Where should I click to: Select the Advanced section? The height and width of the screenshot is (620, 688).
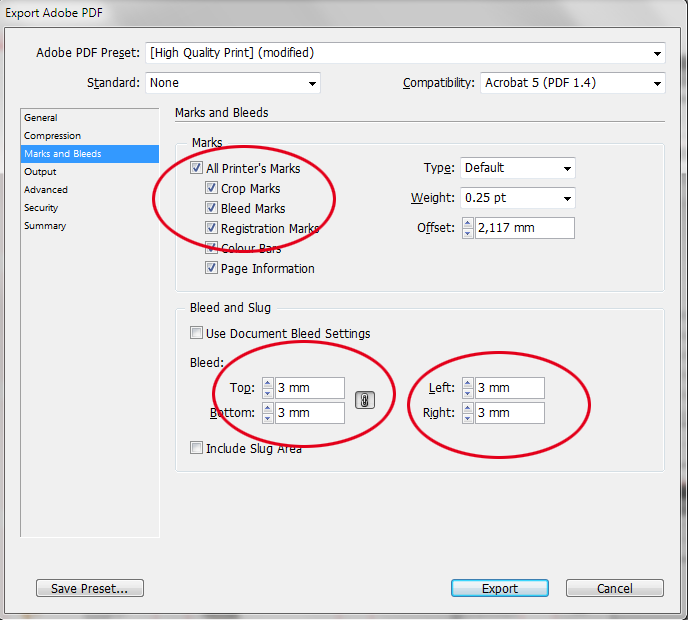point(90,190)
